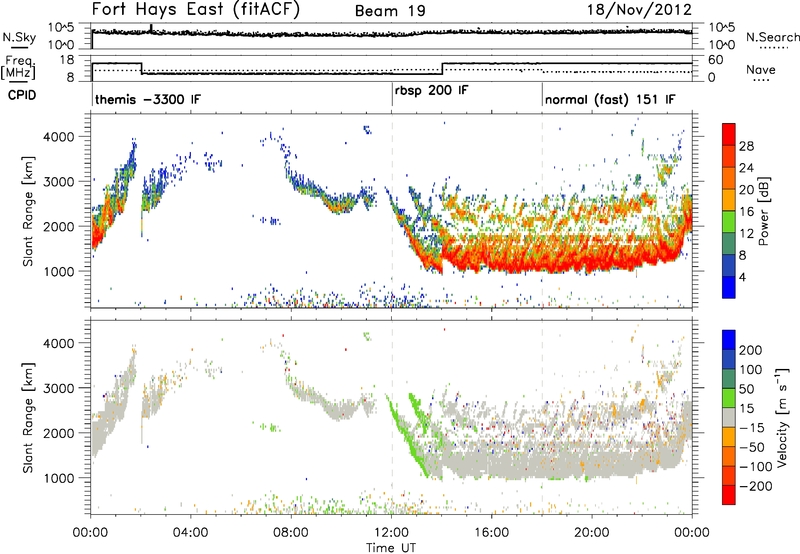Image resolution: width=800 pixels, height=554 pixels.
Task: Click the 'N.Search' legend label
Action: 772,37
